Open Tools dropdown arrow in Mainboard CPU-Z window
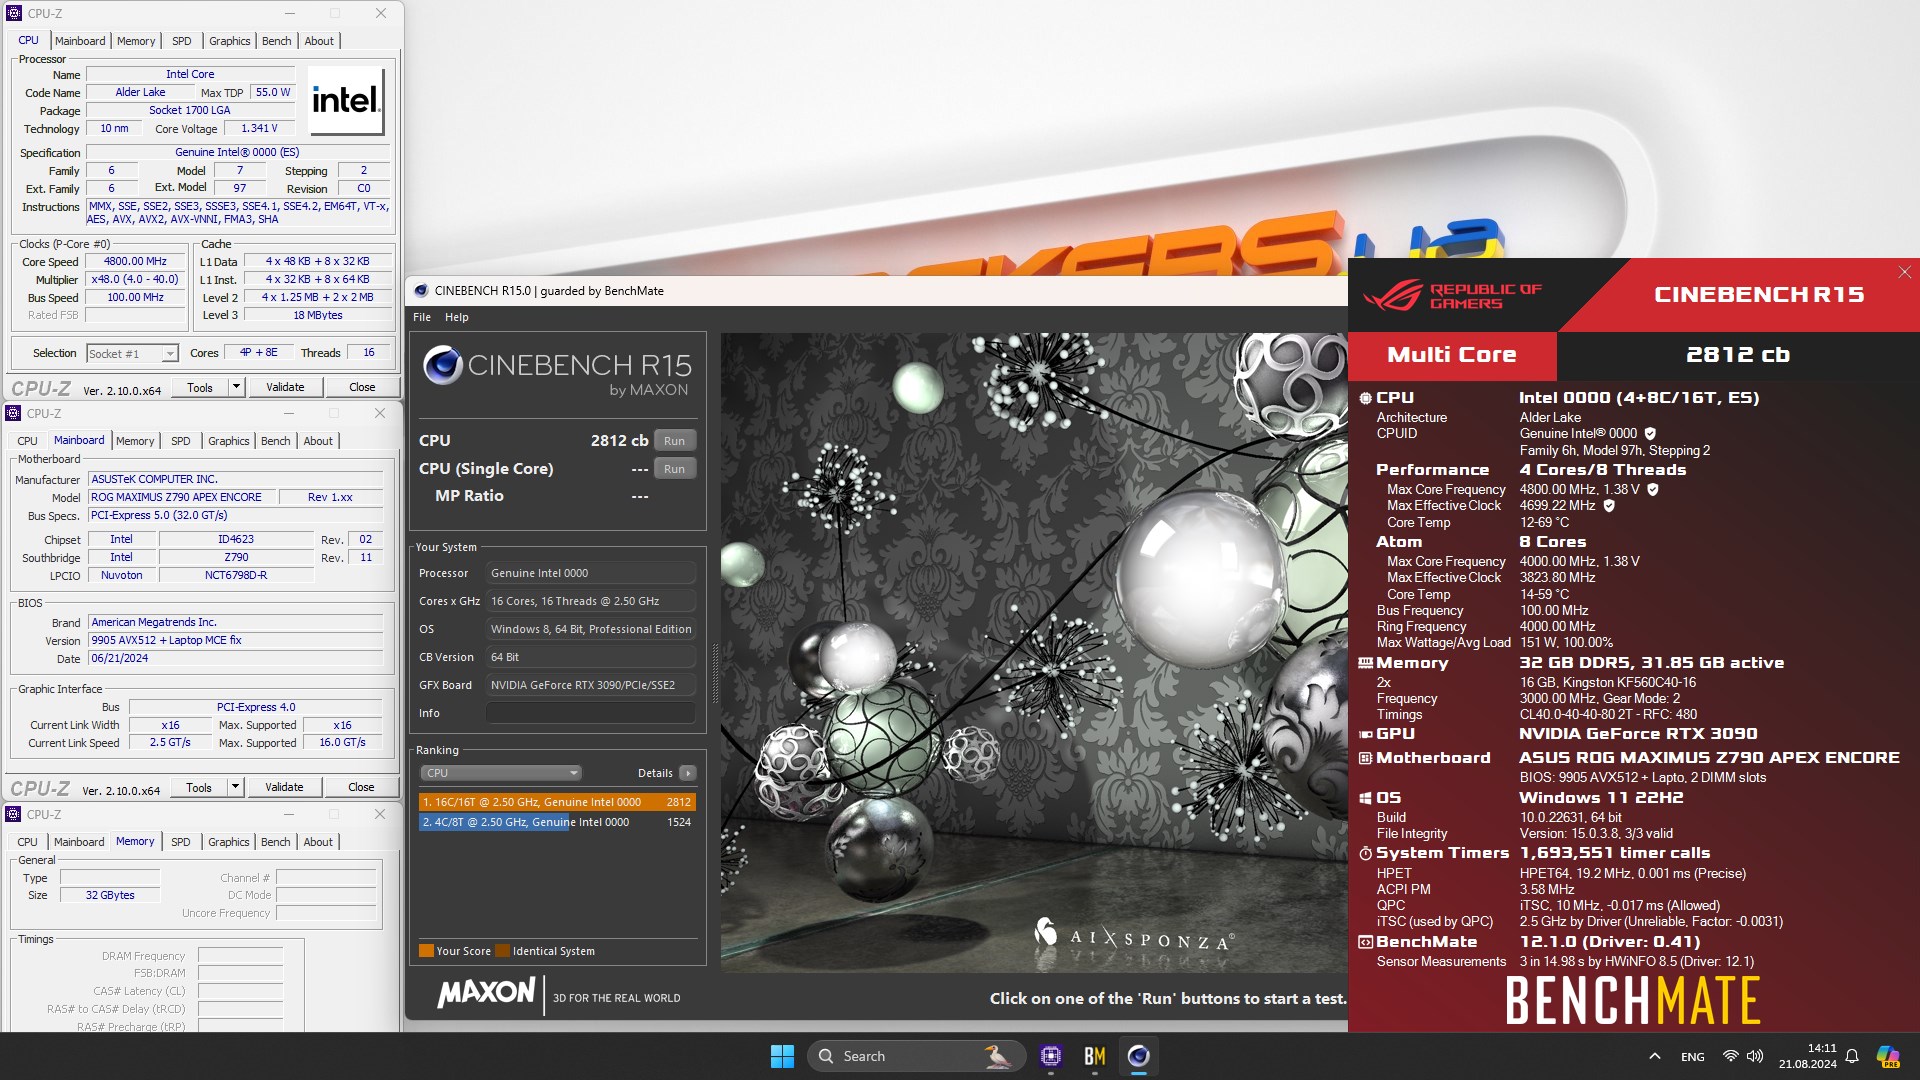The image size is (1920, 1080). coord(235,787)
